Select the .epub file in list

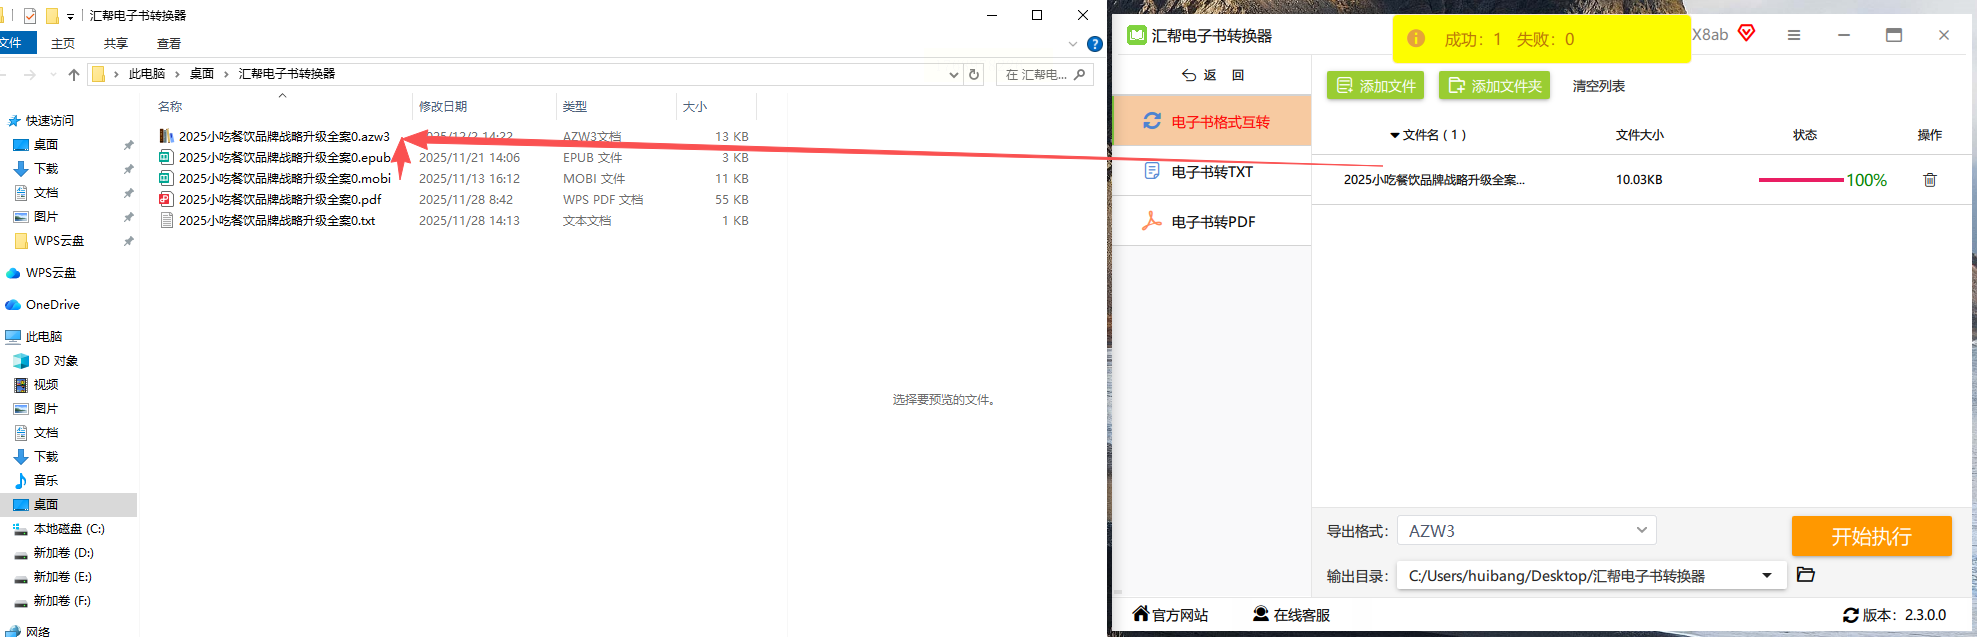[284, 158]
